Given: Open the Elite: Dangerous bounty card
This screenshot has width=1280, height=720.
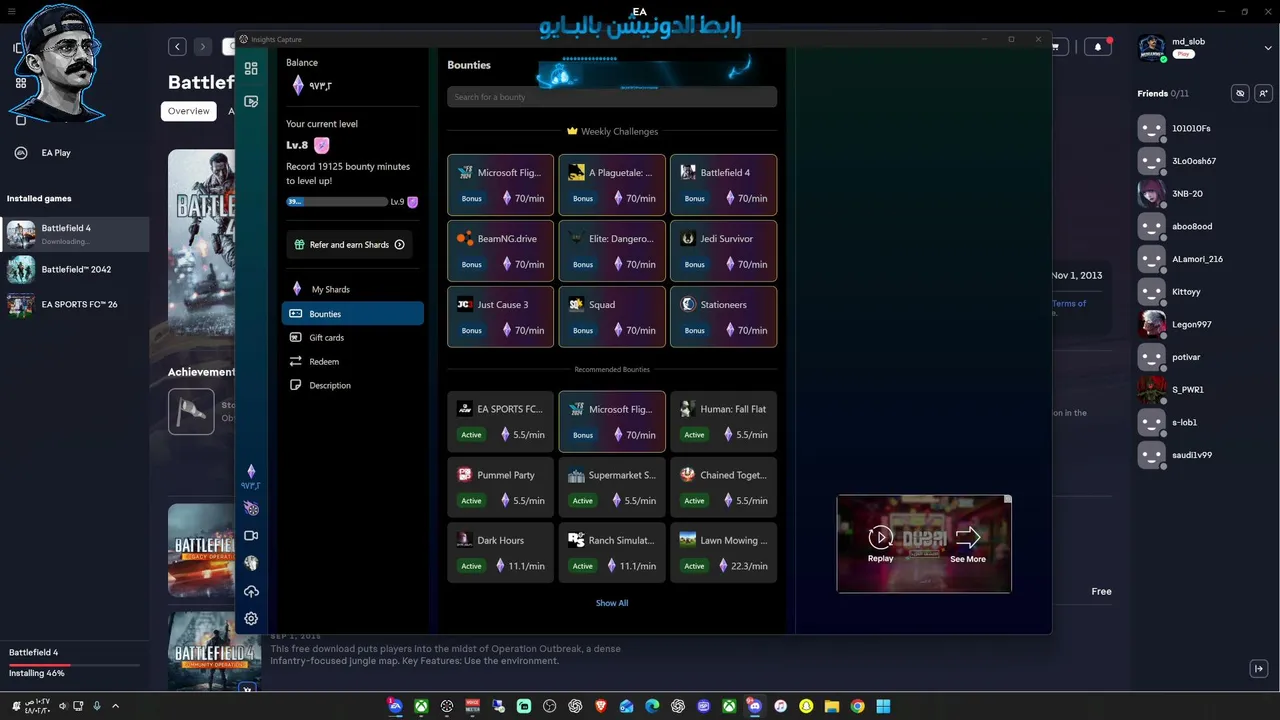Looking at the screenshot, I should [x=612, y=251].
